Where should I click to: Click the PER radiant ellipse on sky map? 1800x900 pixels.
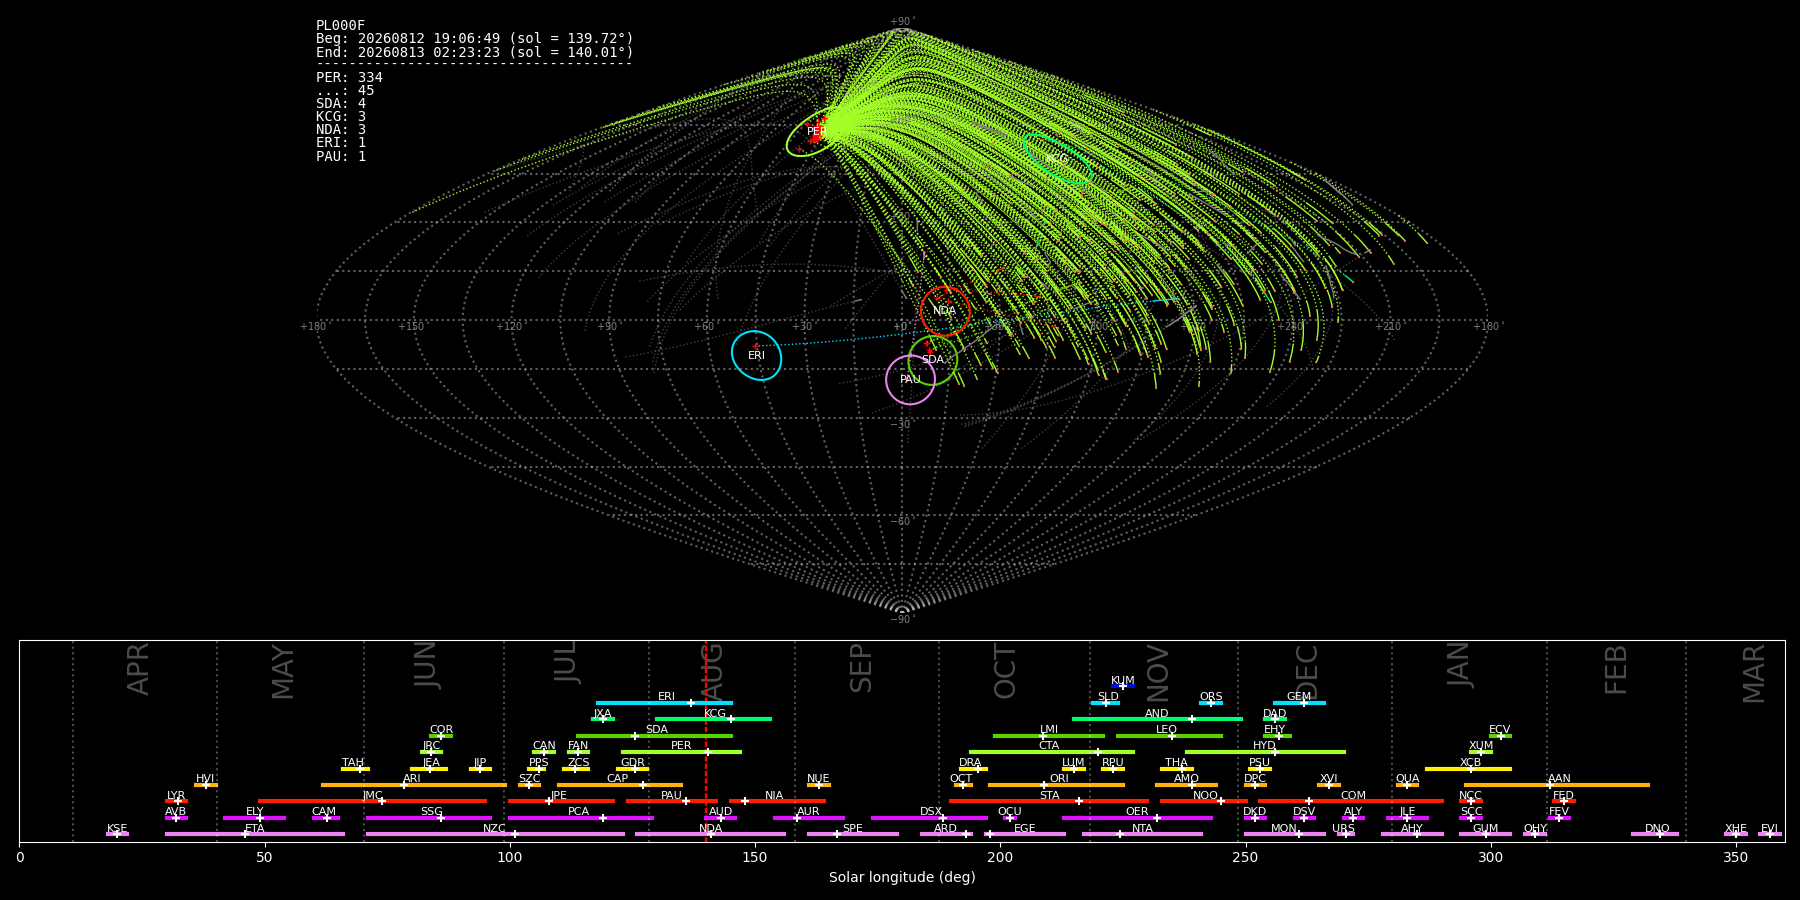814,132
